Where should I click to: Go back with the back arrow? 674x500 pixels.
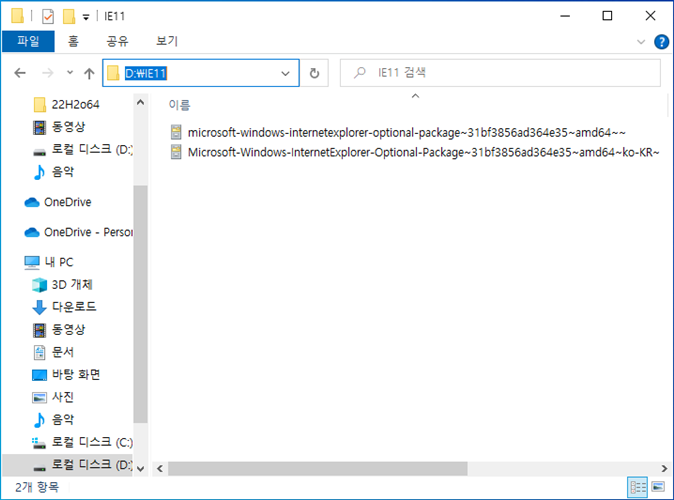pos(20,73)
